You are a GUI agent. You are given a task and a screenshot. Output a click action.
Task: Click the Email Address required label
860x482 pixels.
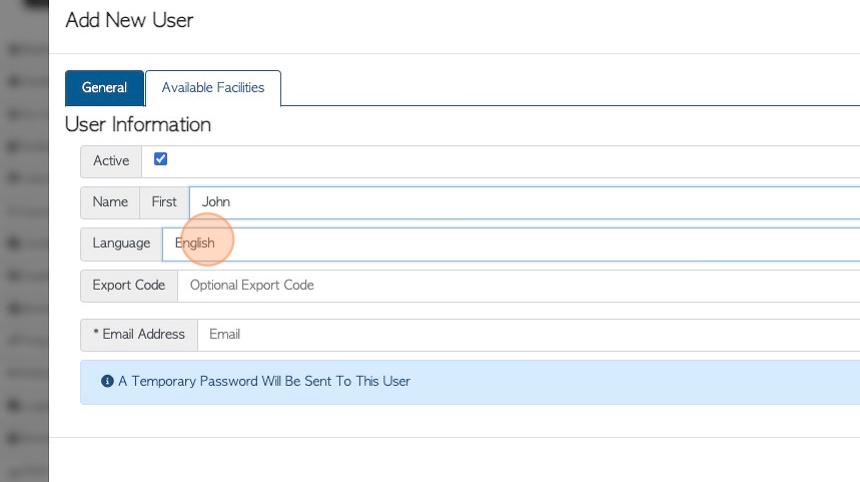[139, 335]
